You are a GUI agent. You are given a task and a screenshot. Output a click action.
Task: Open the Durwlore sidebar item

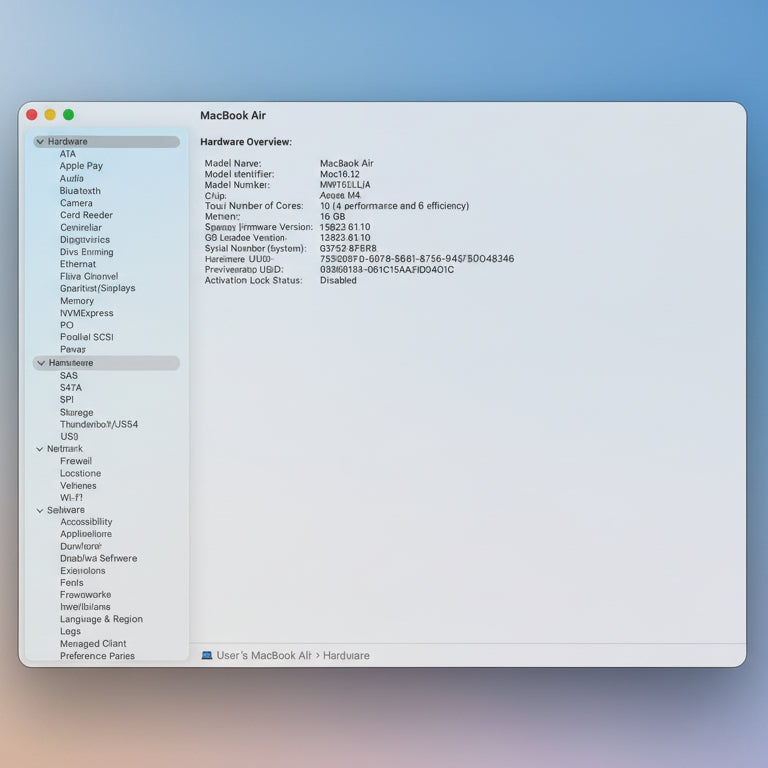tap(81, 546)
